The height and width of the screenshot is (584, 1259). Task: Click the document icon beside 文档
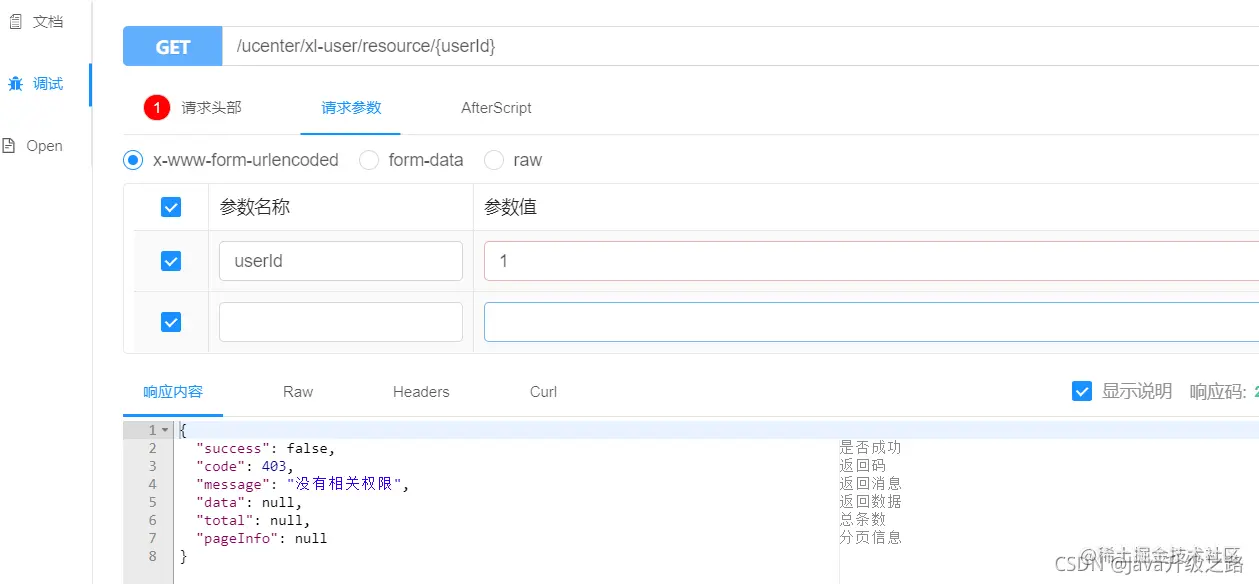pyautogui.click(x=15, y=21)
